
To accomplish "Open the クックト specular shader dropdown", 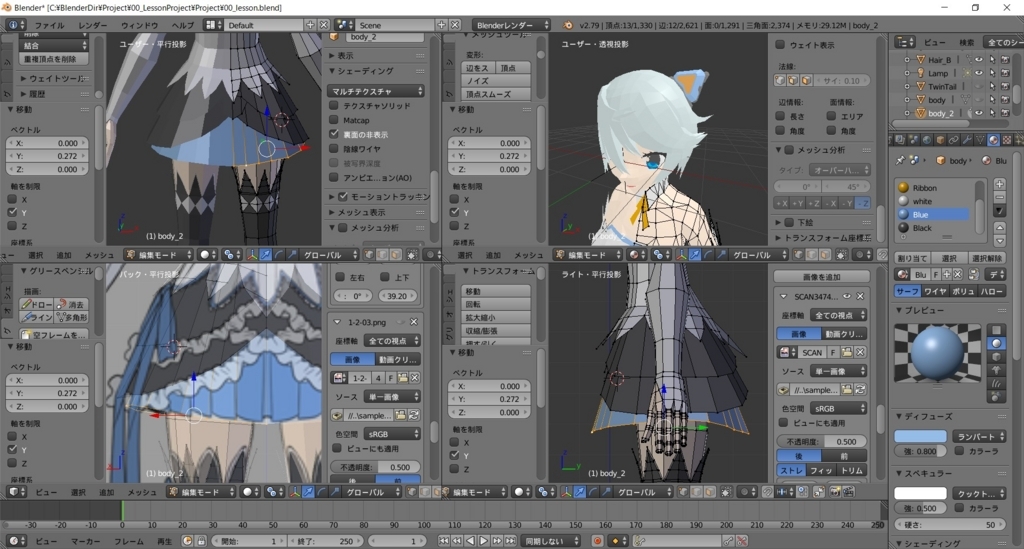I will coord(978,493).
